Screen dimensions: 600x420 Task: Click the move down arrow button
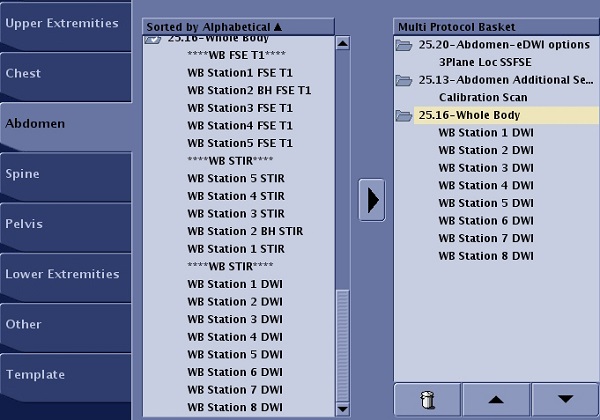[x=565, y=399]
